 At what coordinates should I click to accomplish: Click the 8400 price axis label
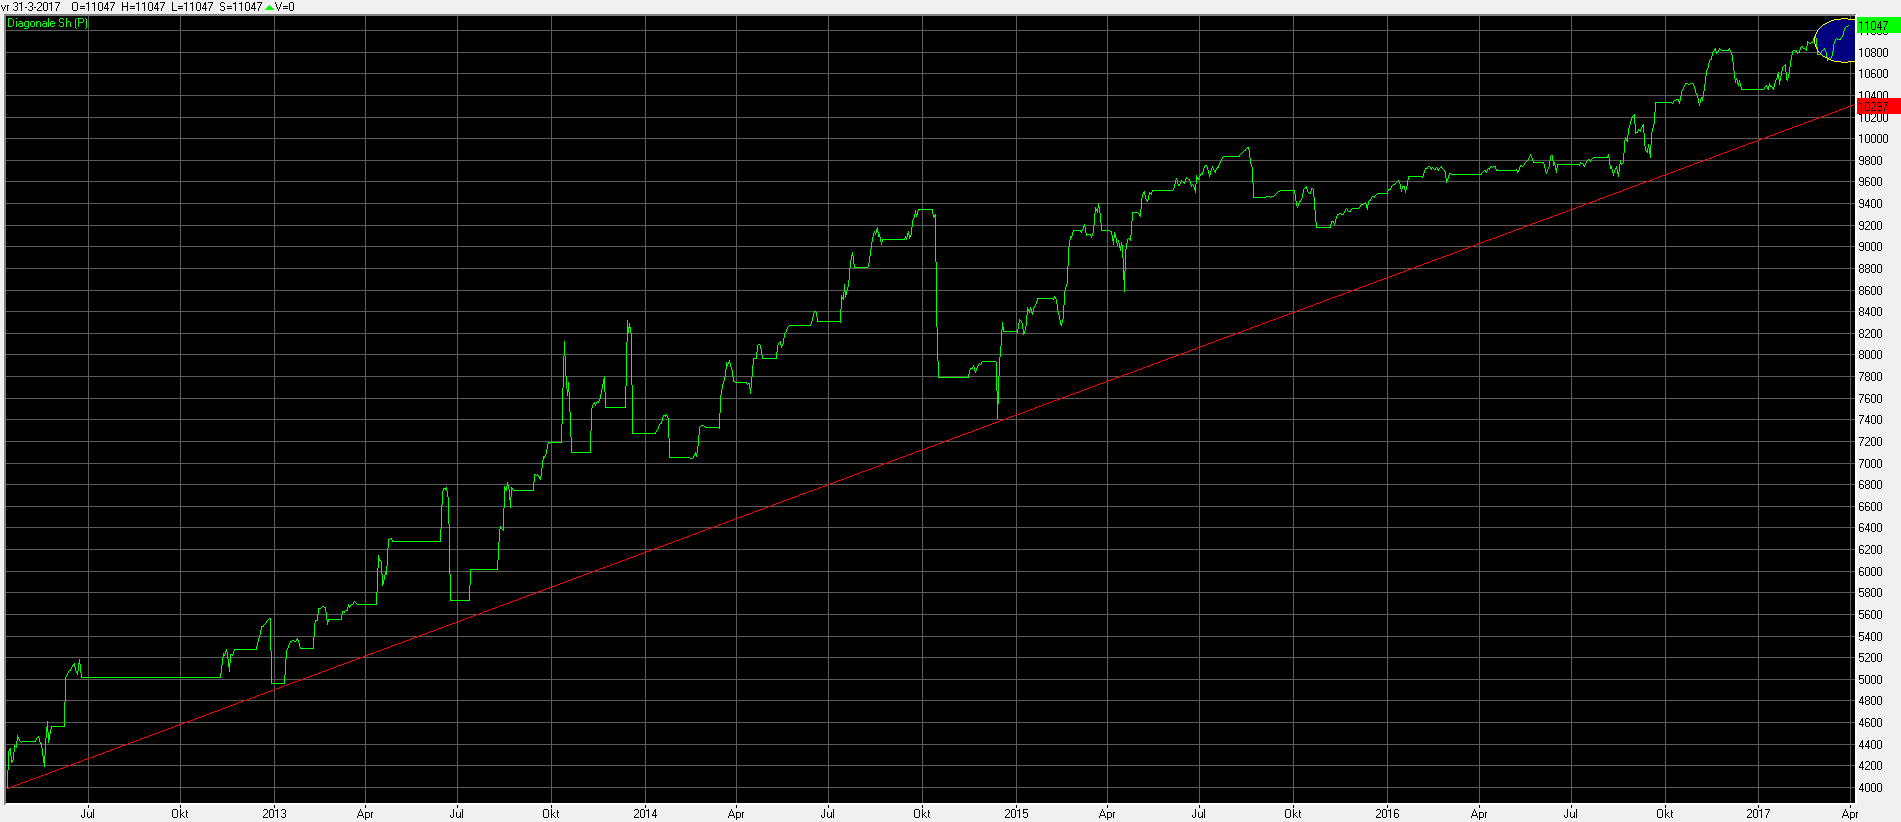coord(1870,311)
